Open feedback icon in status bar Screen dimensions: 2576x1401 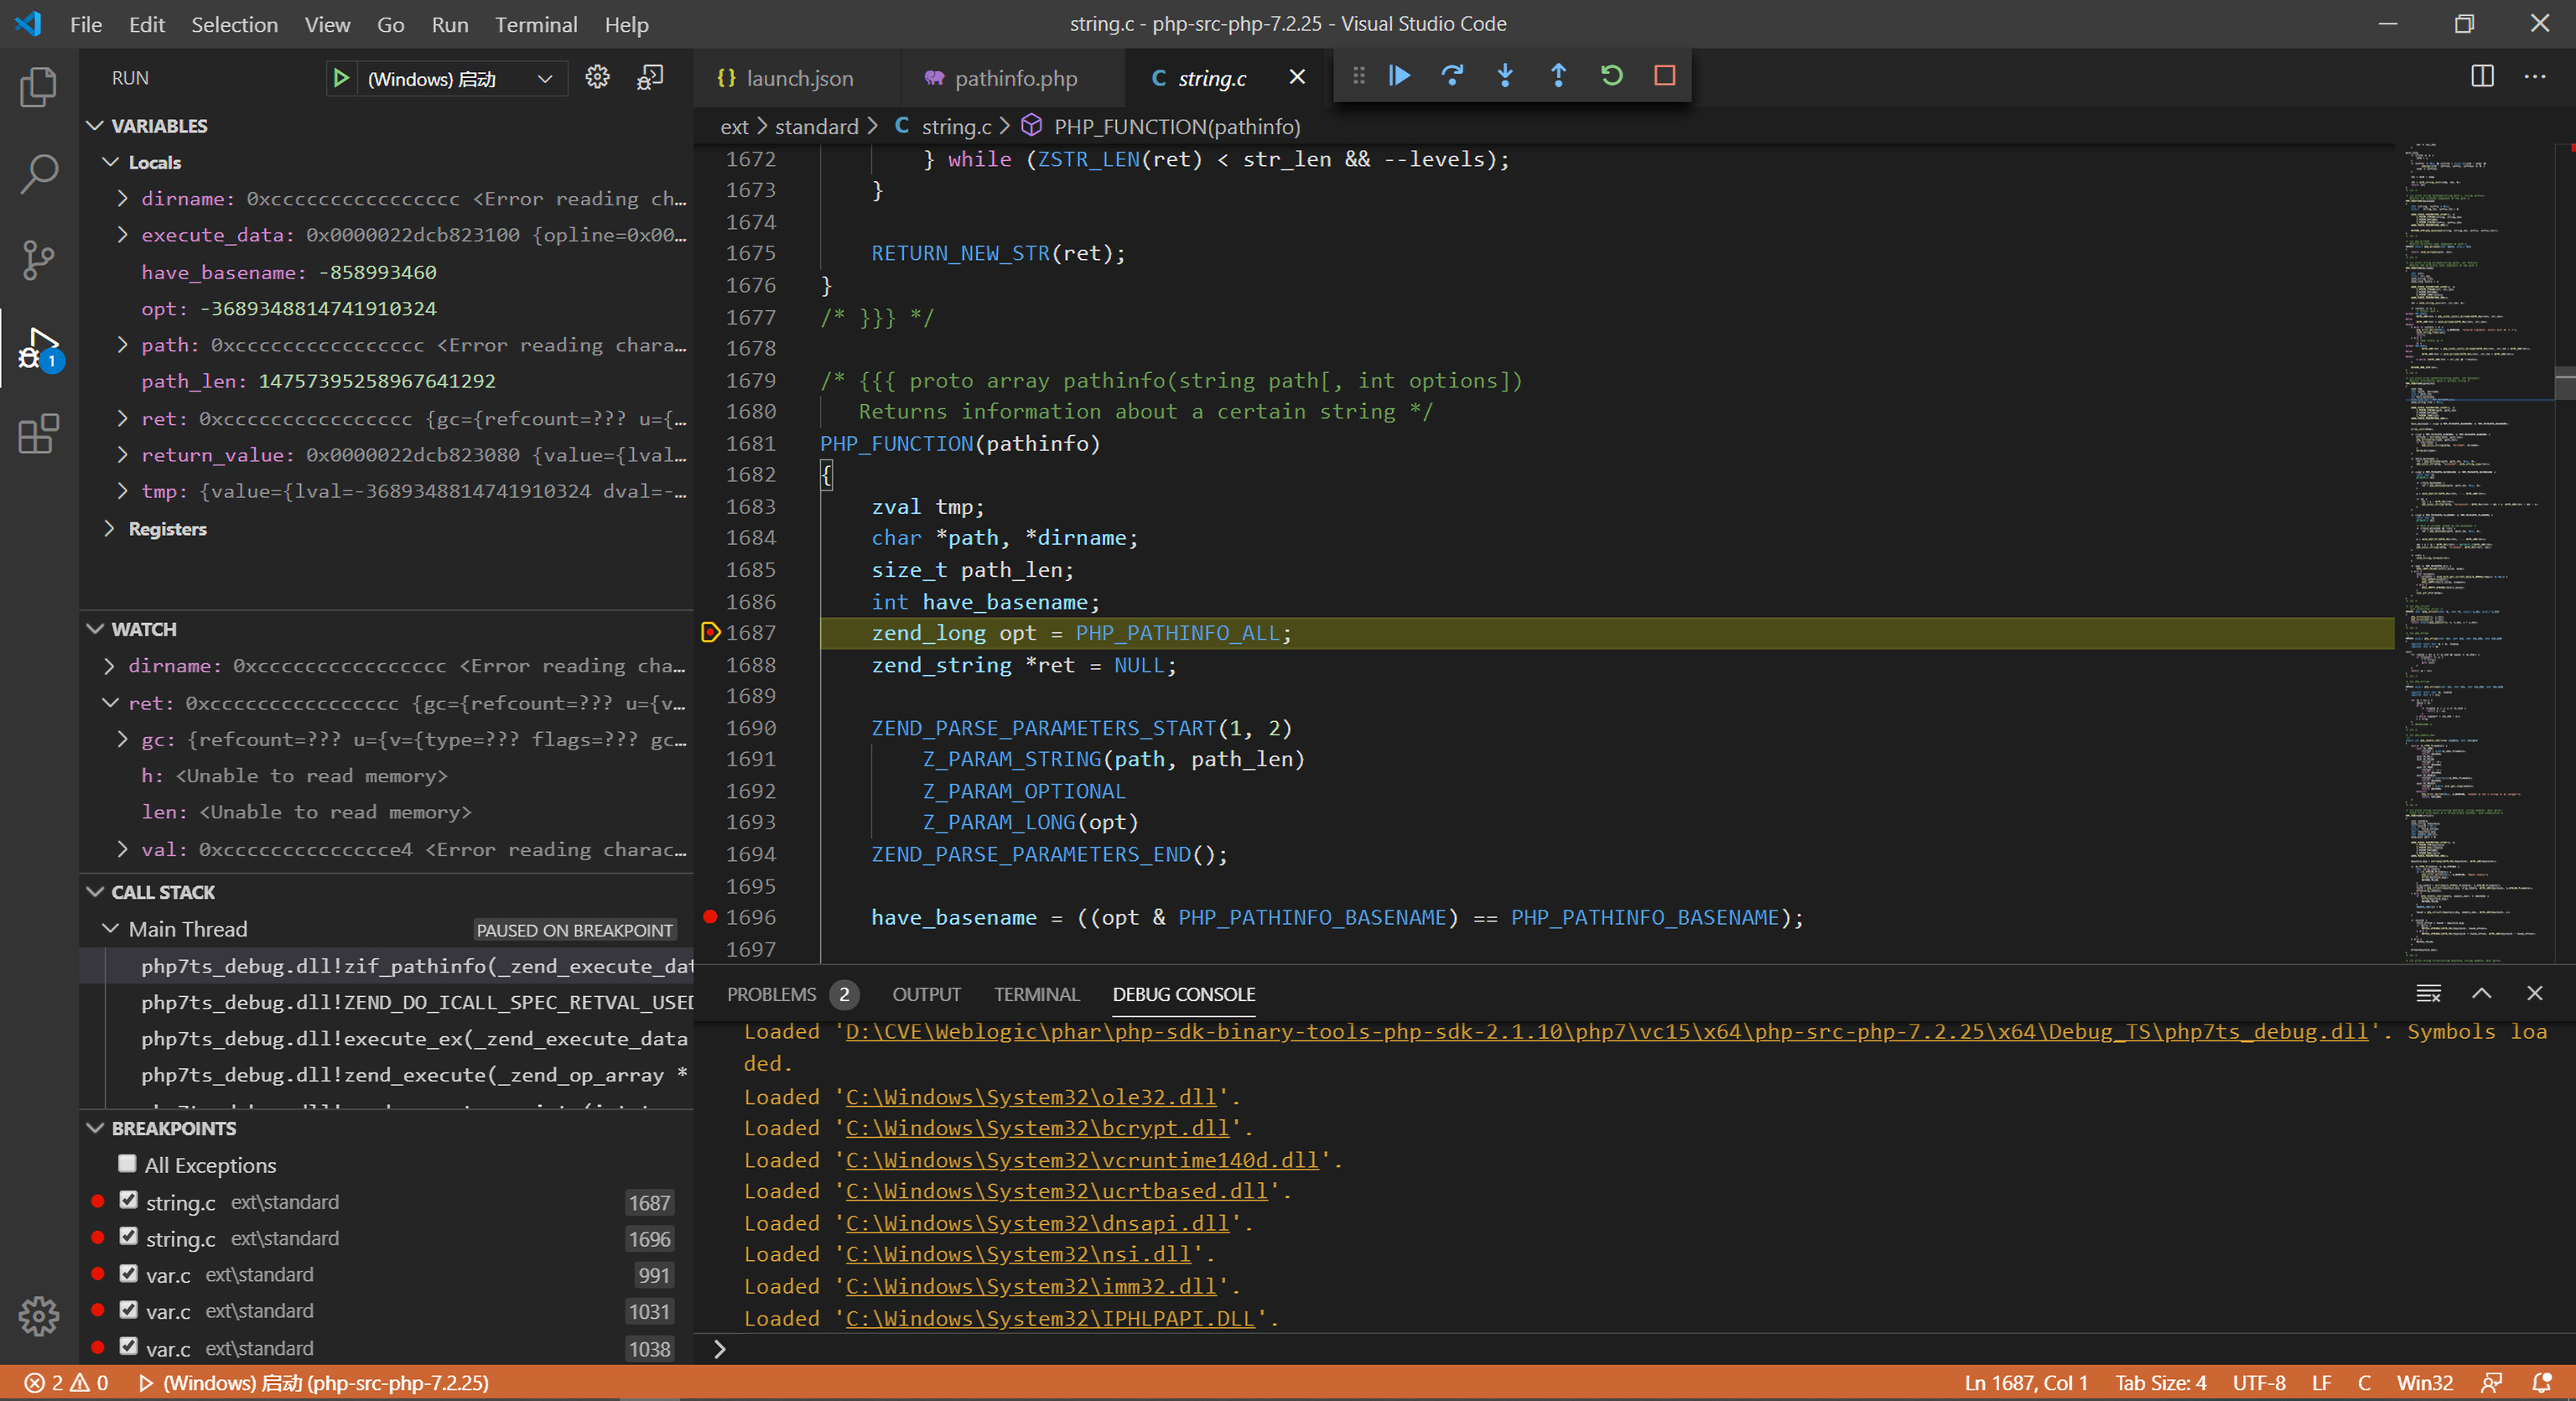tap(2491, 1383)
